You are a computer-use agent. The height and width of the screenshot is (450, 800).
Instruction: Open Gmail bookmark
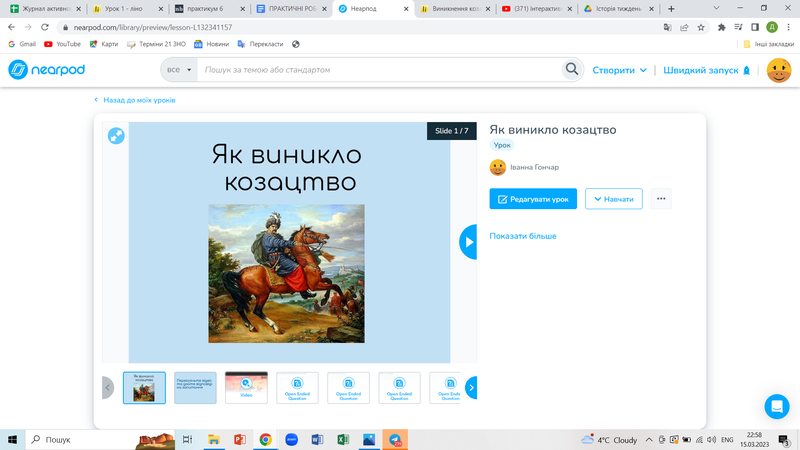coord(22,44)
